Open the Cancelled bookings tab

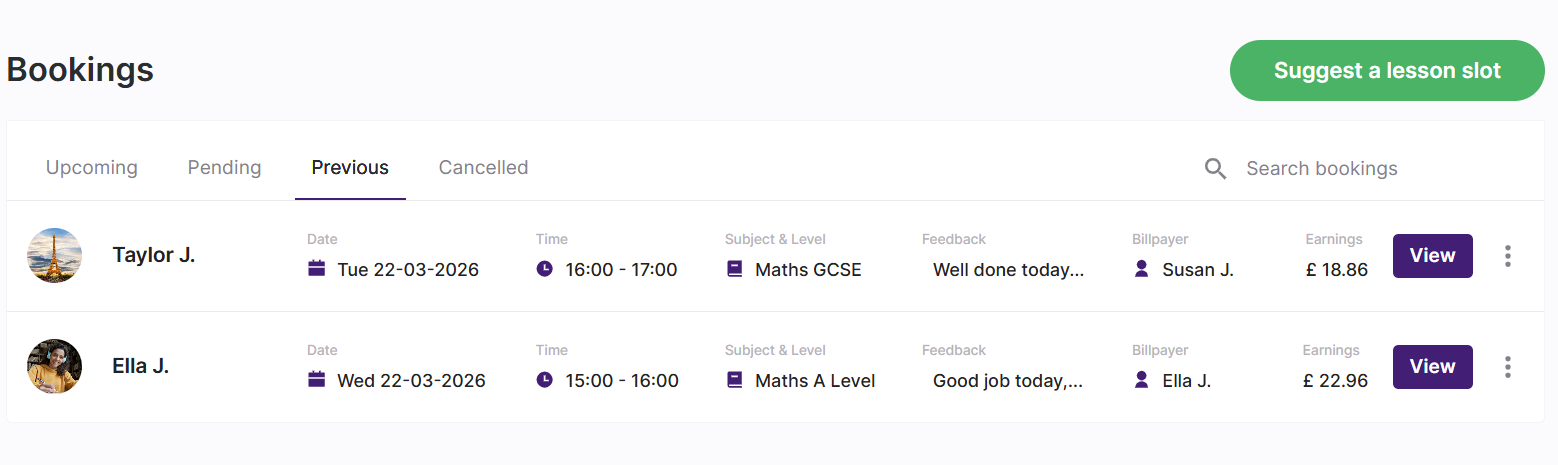coord(483,168)
